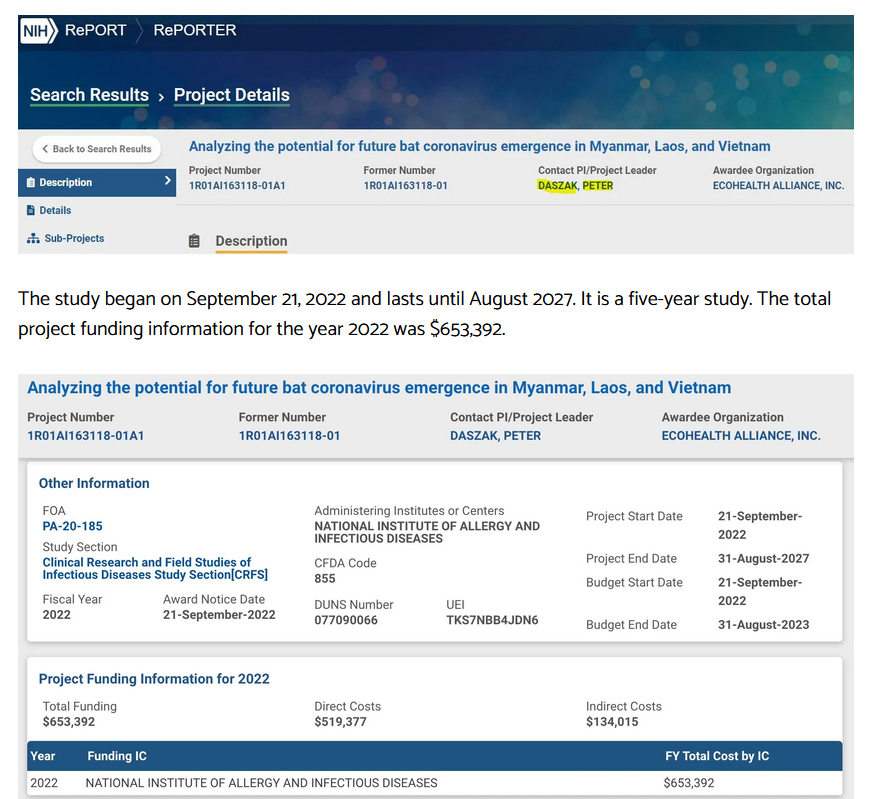Select the Description item in the sidebar
This screenshot has height=799, width=894.
tap(97, 182)
